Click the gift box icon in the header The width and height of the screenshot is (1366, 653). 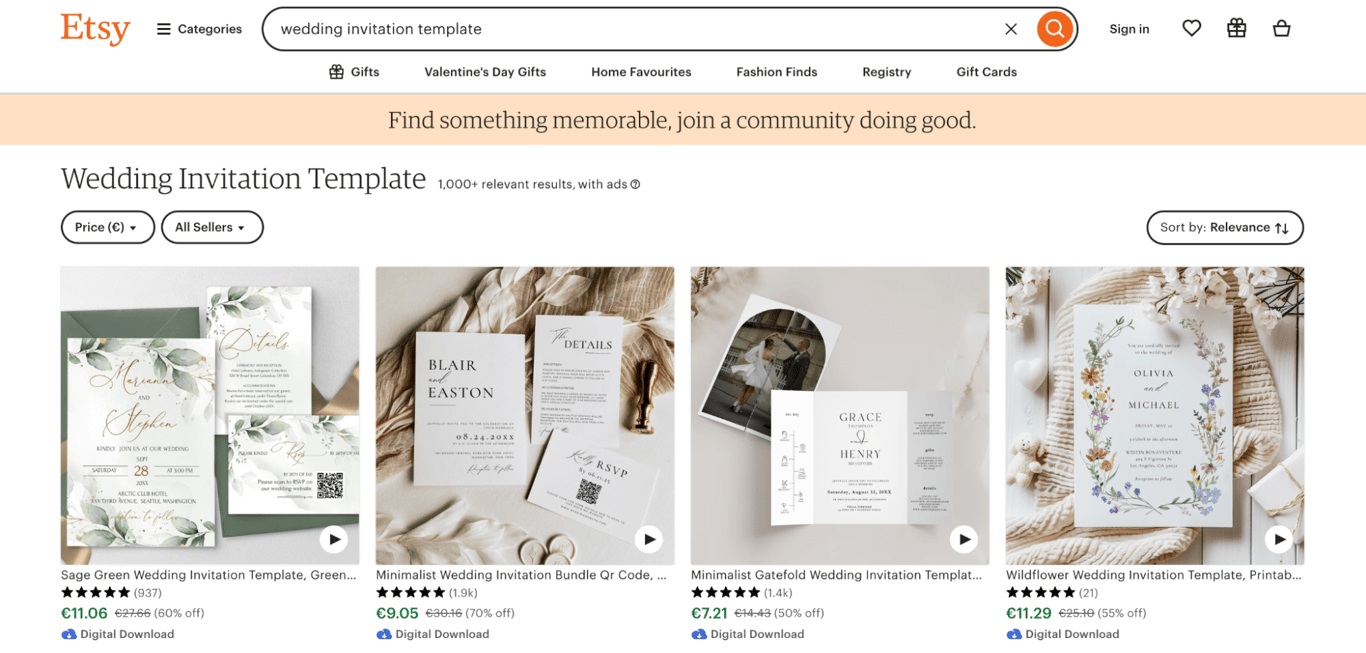pyautogui.click(x=1236, y=28)
